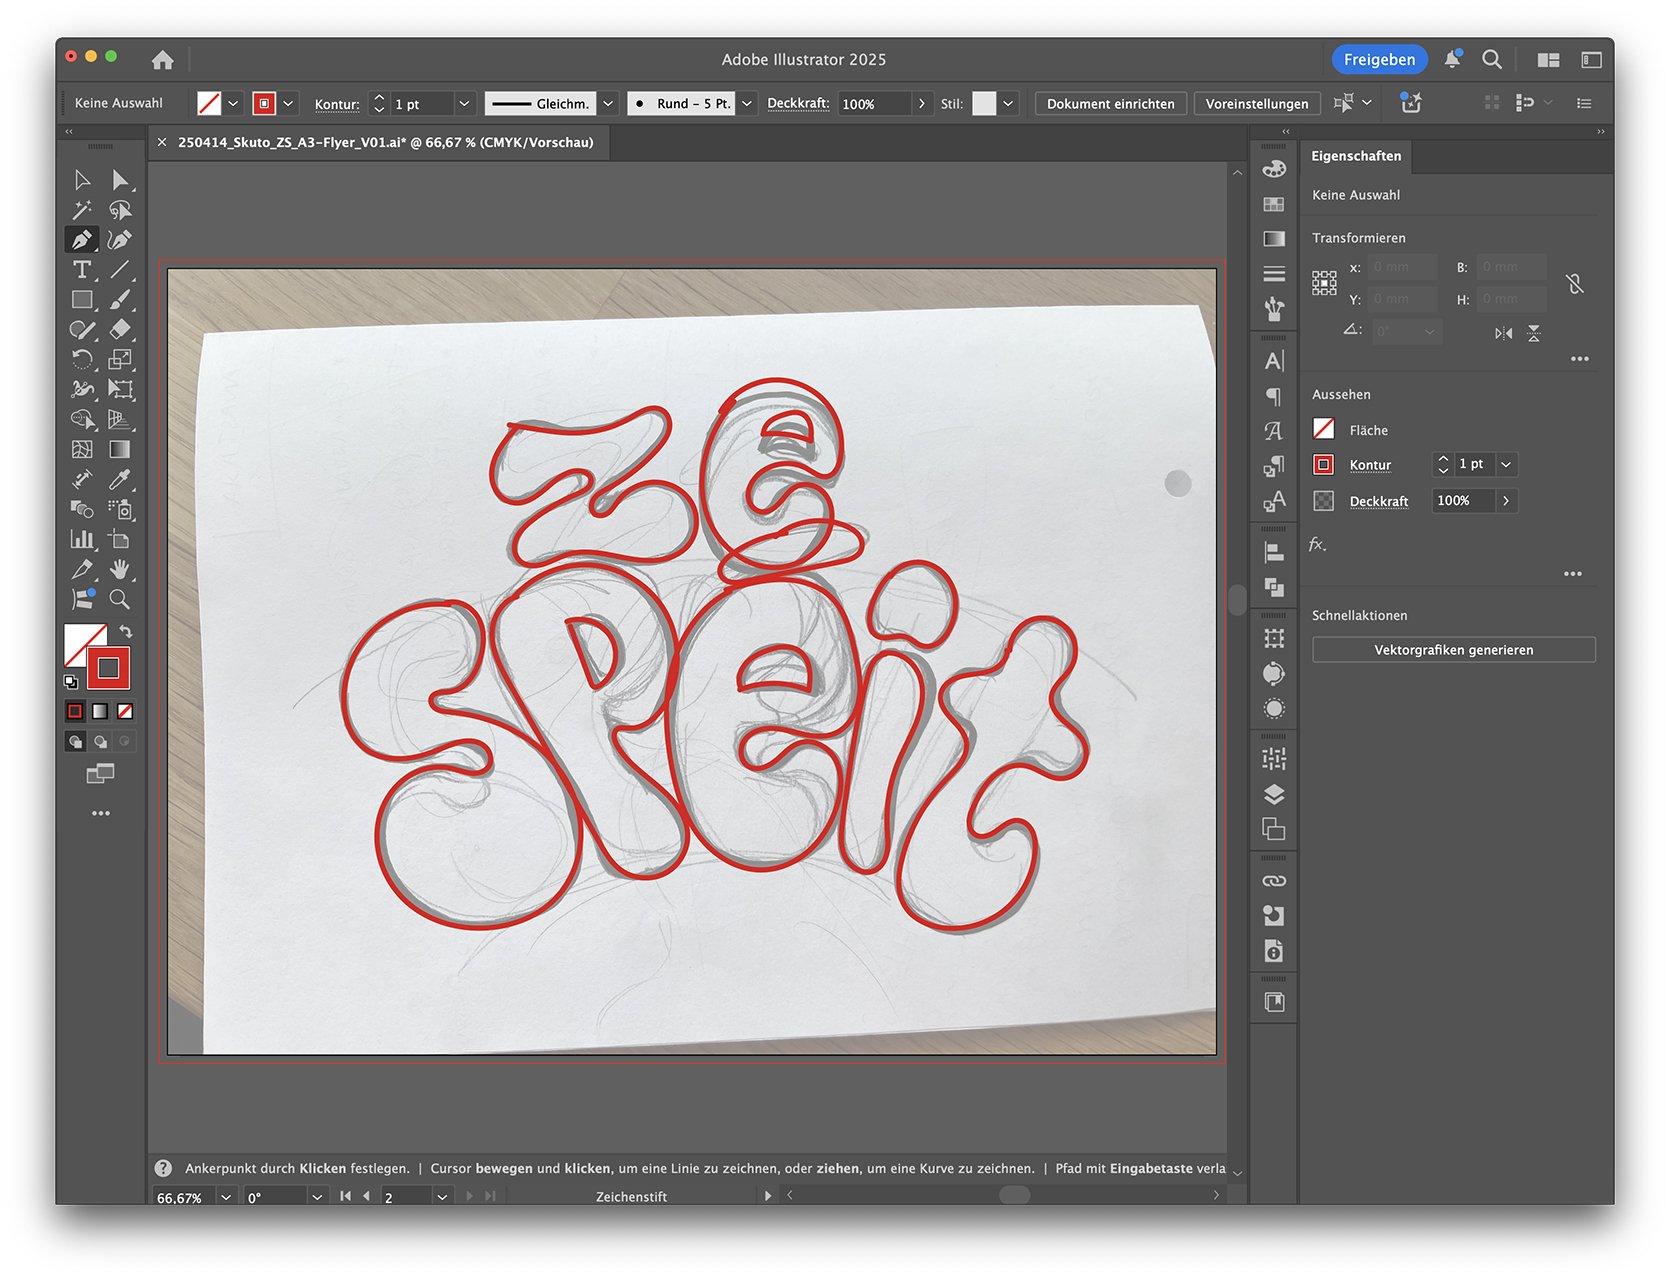Select the Pen tool
The image size is (1670, 1278).
pyautogui.click(x=82, y=240)
